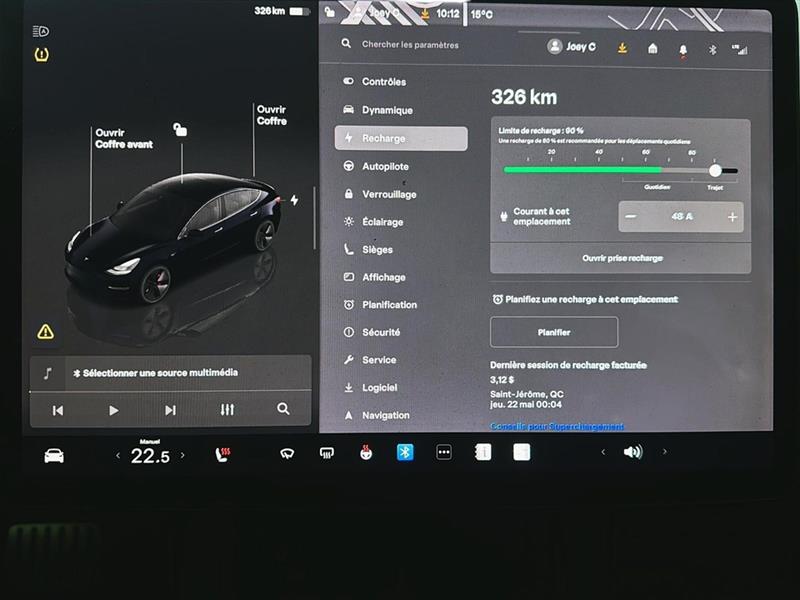Click the Chercher les paramètres search field
Viewport: 800px width, 600px height.
pyautogui.click(x=410, y=45)
